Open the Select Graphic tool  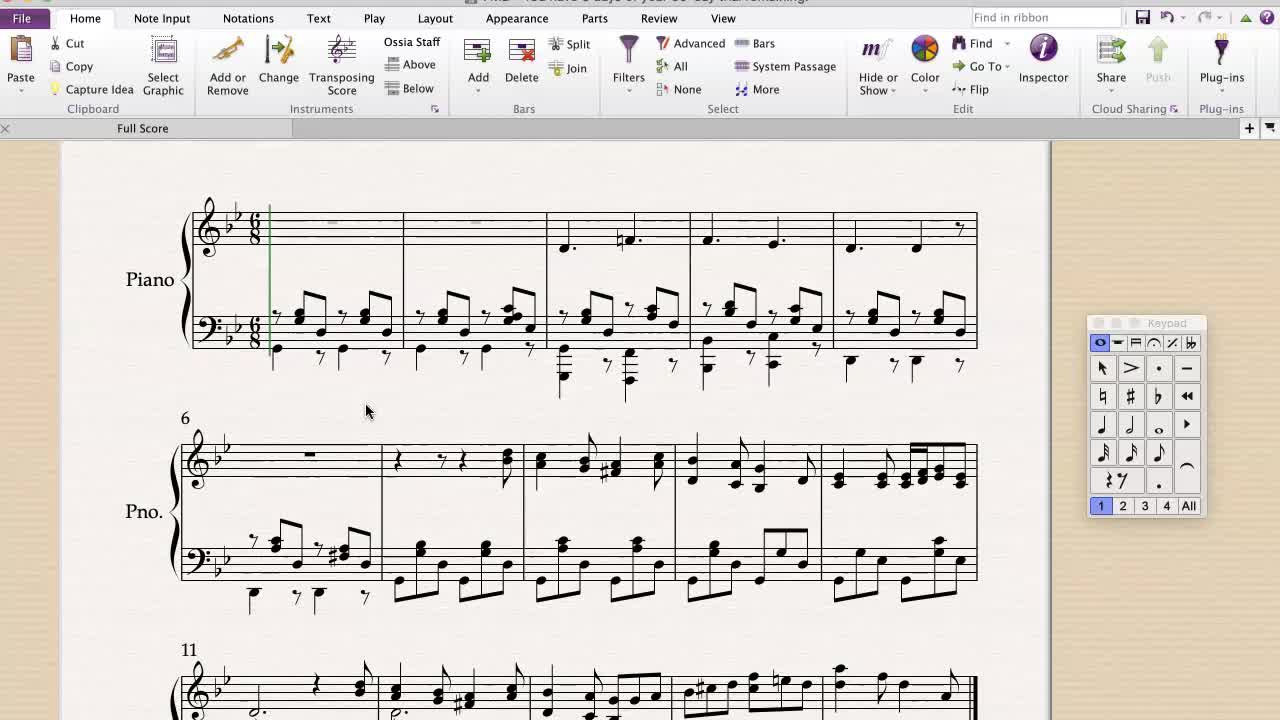[163, 66]
